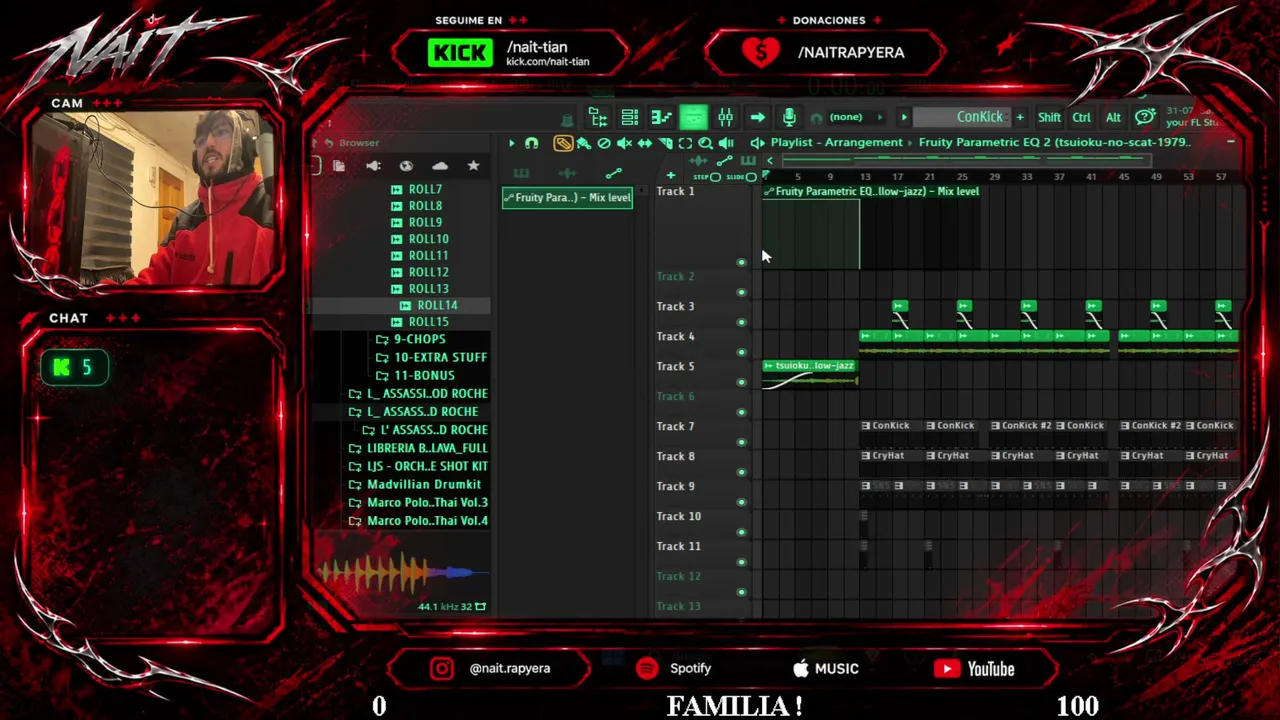The height and width of the screenshot is (720, 1280).
Task: Open the YouTube link
Action: 974,669
